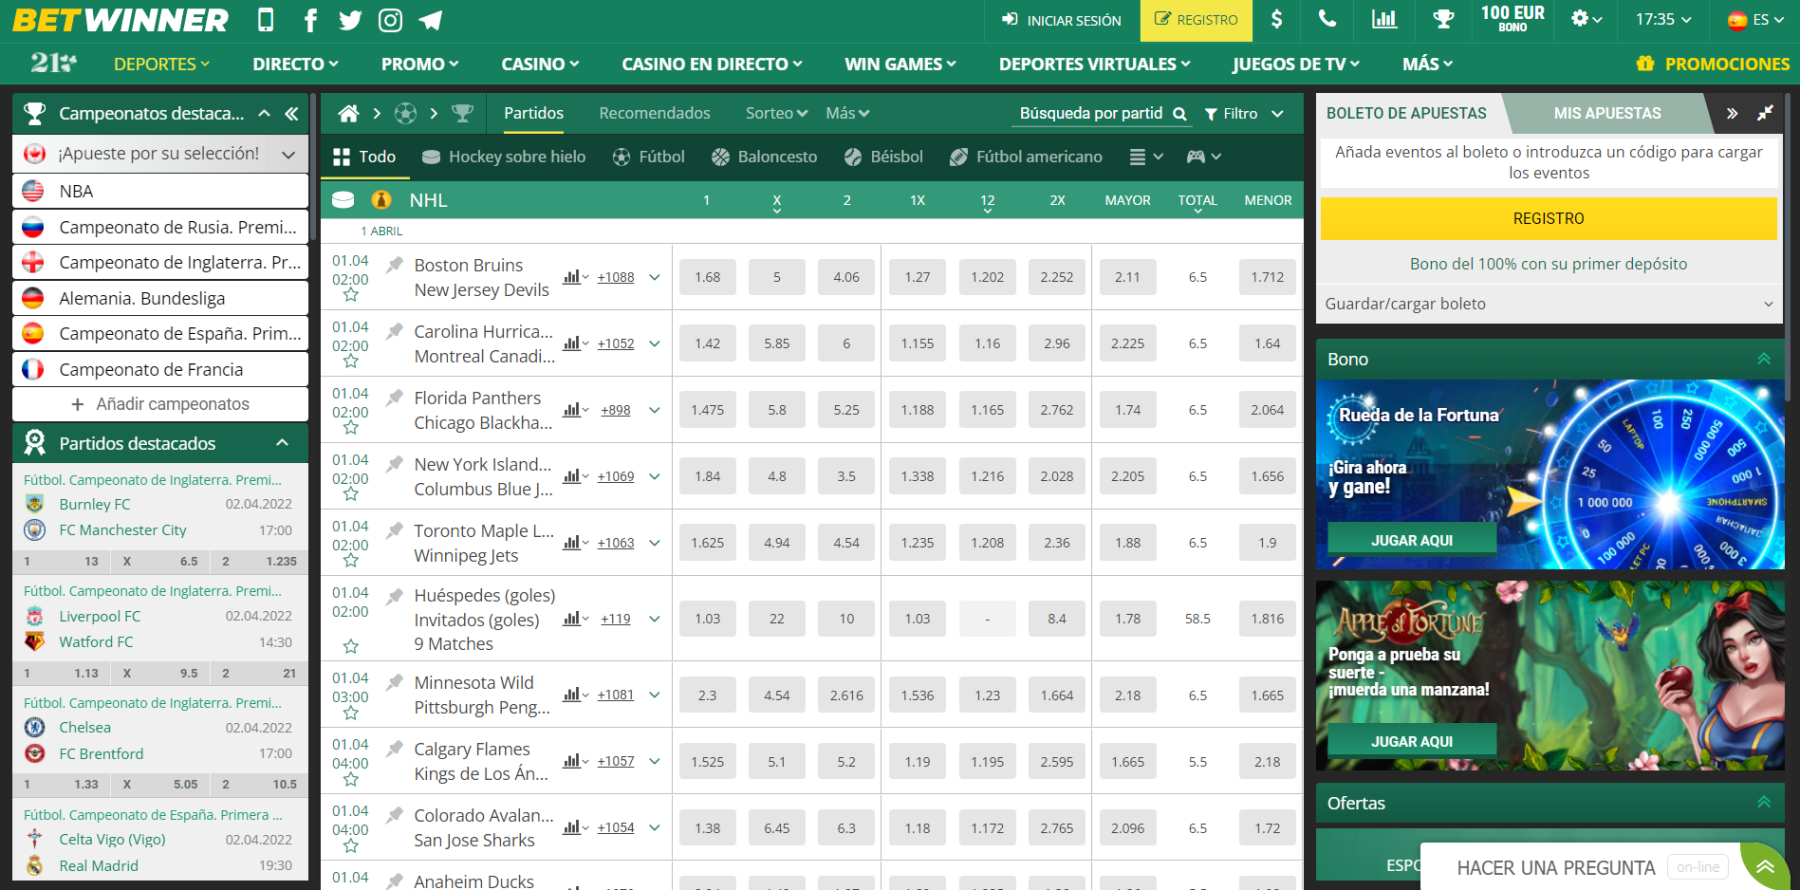
Task: Add Boston Bruins match to favorites star
Action: (x=351, y=295)
